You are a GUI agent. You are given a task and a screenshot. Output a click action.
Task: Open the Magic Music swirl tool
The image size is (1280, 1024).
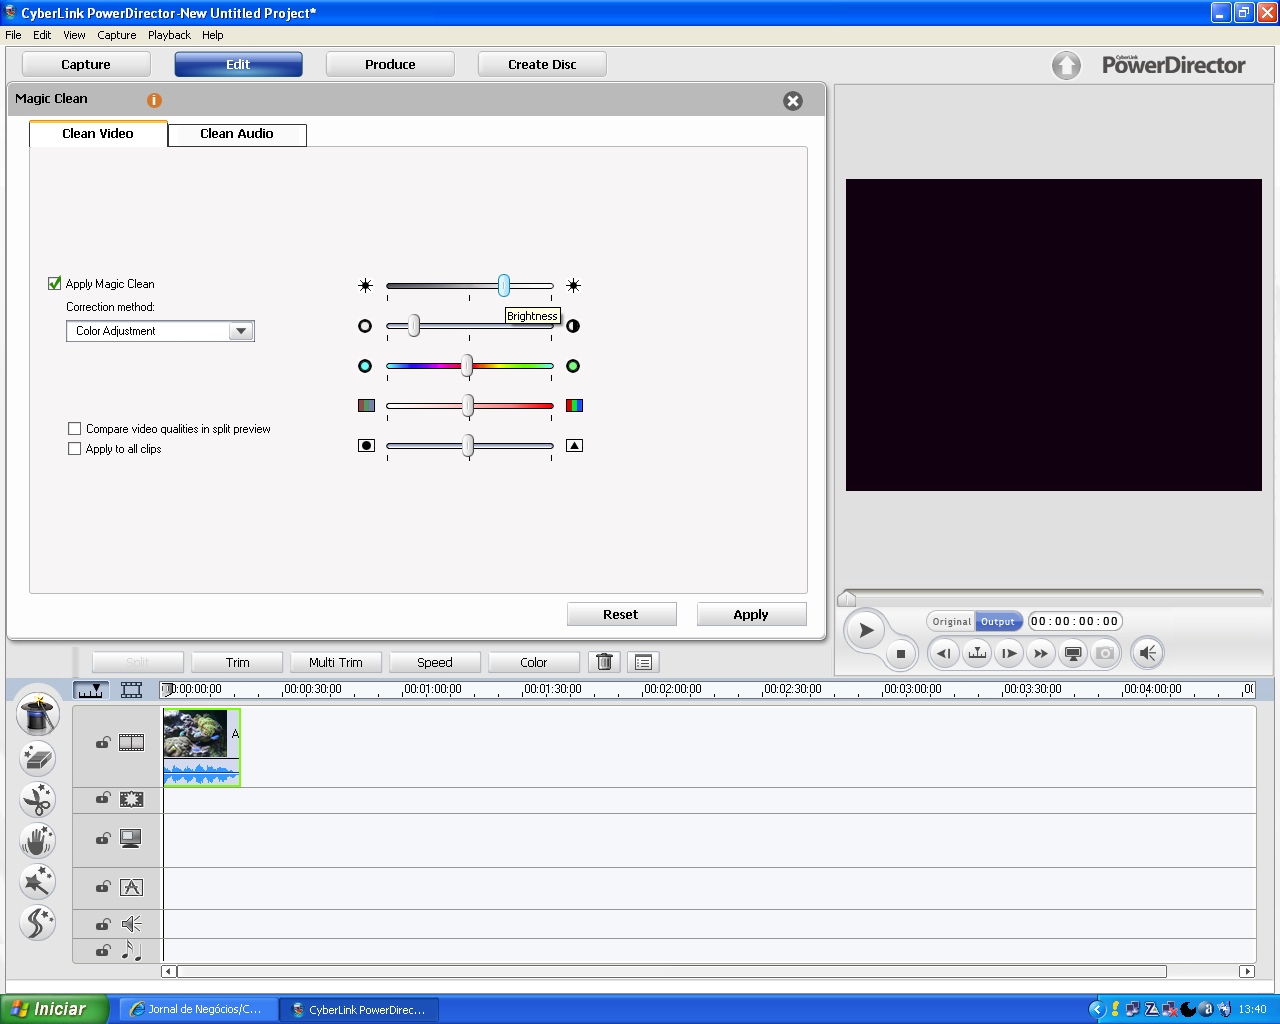[x=38, y=923]
